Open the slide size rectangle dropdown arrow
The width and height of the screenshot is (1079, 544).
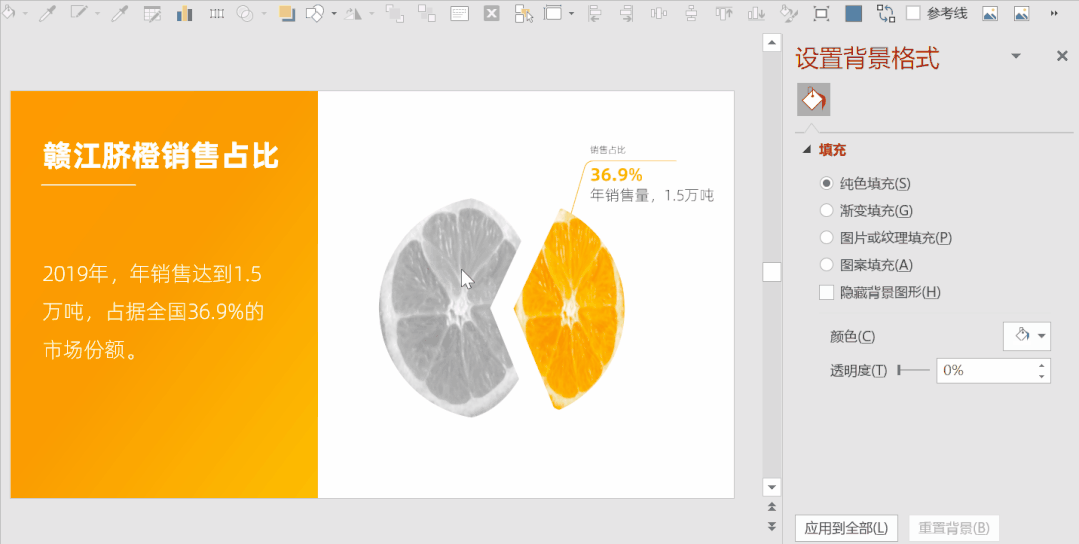pos(571,14)
